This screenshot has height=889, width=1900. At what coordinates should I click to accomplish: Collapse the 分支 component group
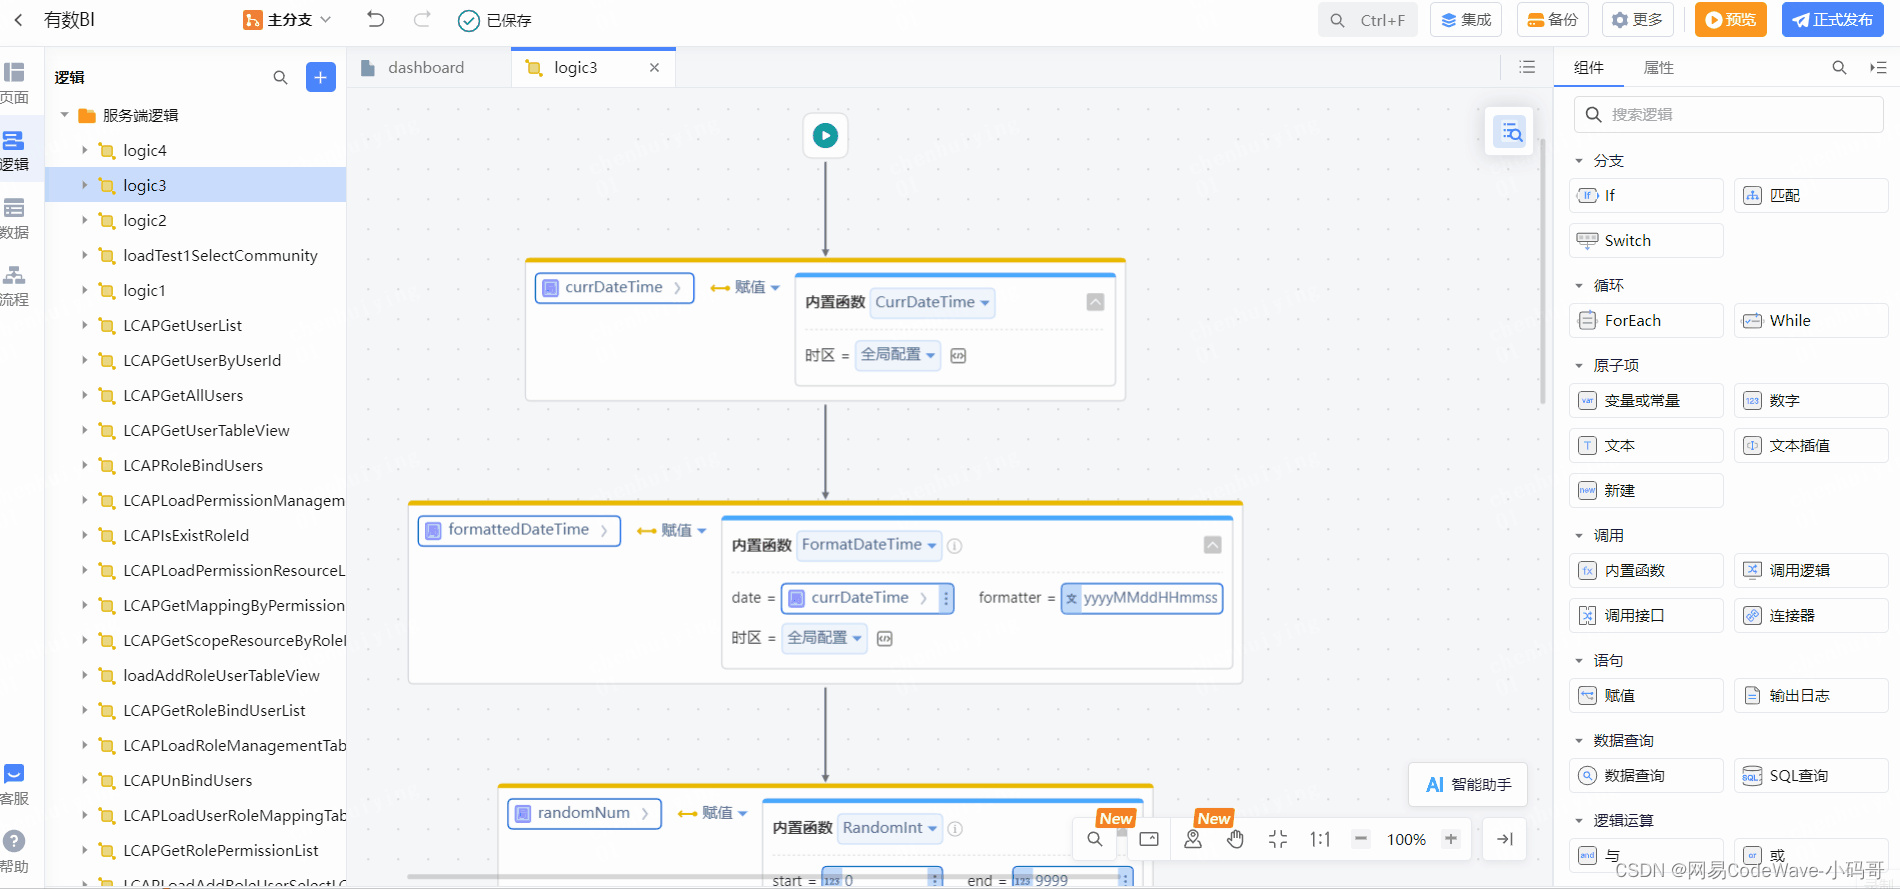(x=1579, y=161)
